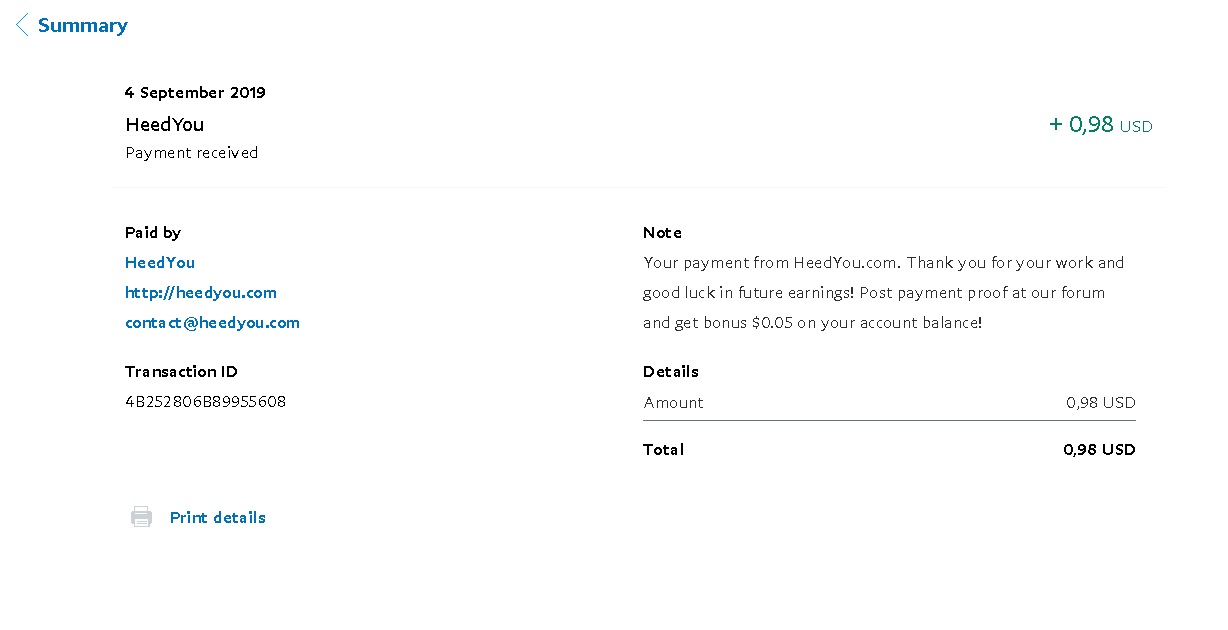Visit the http://heedyou.com link

coord(201,292)
